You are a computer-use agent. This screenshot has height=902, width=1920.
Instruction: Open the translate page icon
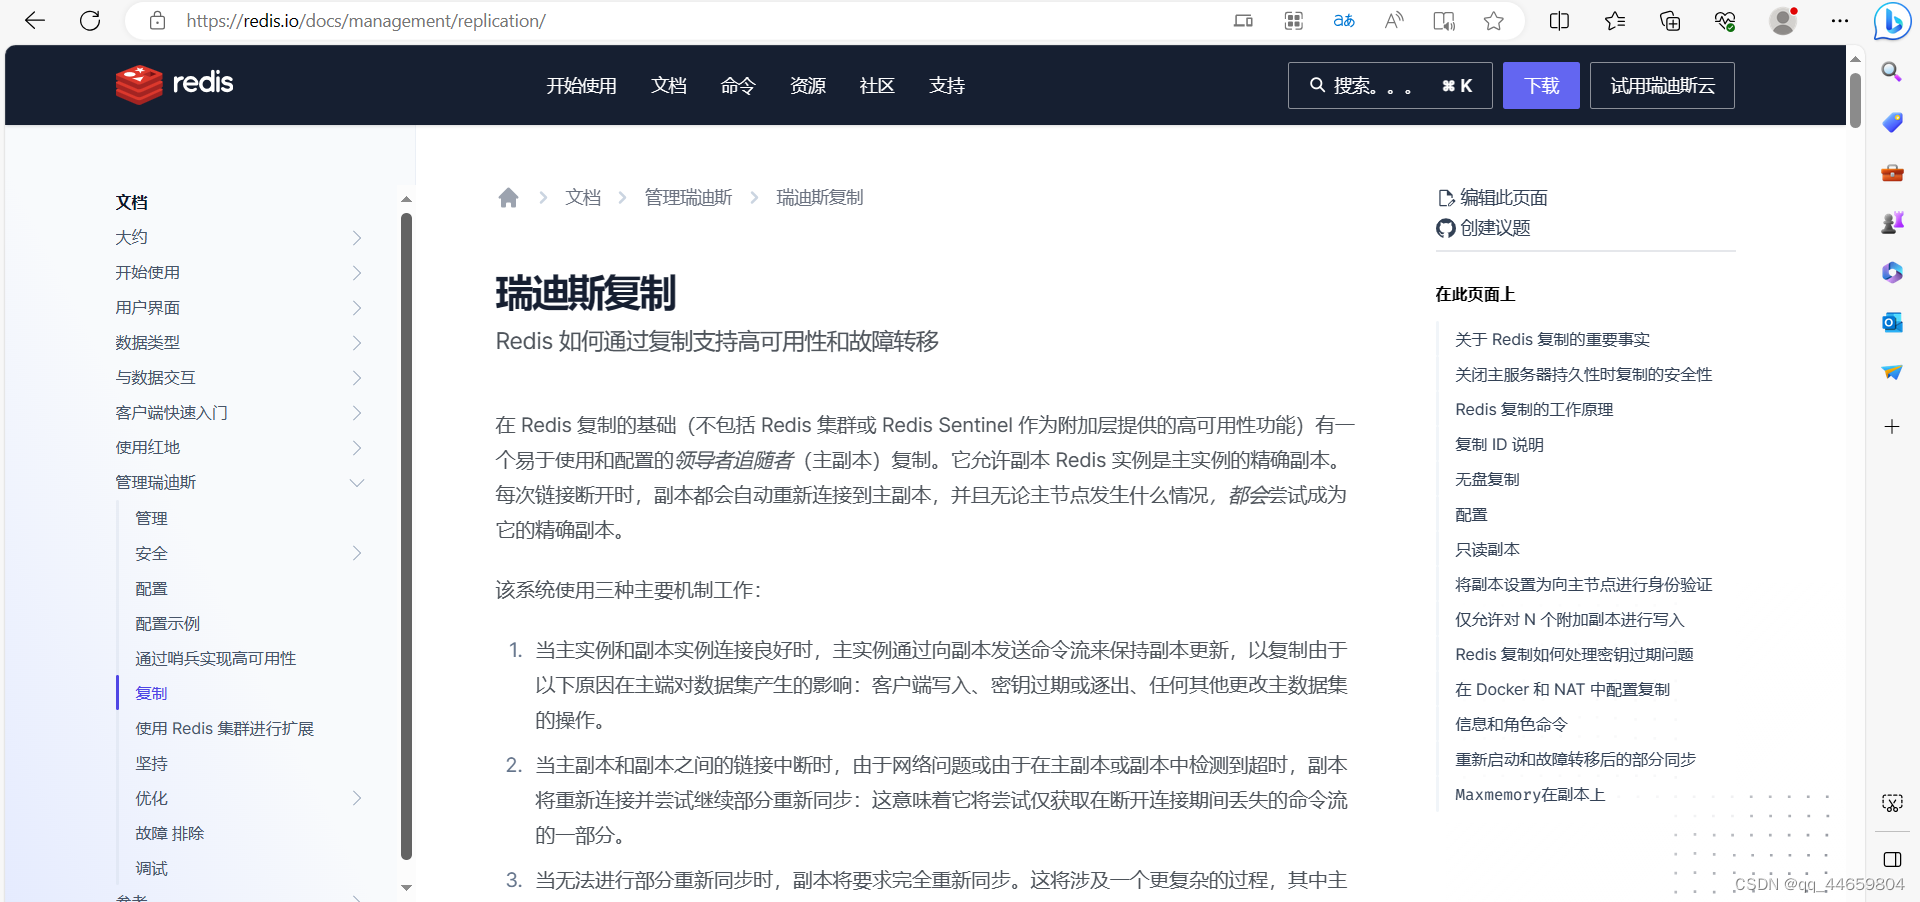click(1344, 21)
